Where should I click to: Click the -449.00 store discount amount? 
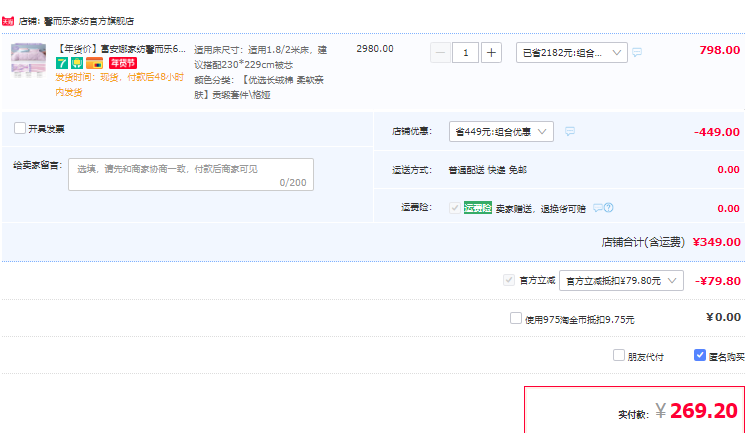(717, 132)
